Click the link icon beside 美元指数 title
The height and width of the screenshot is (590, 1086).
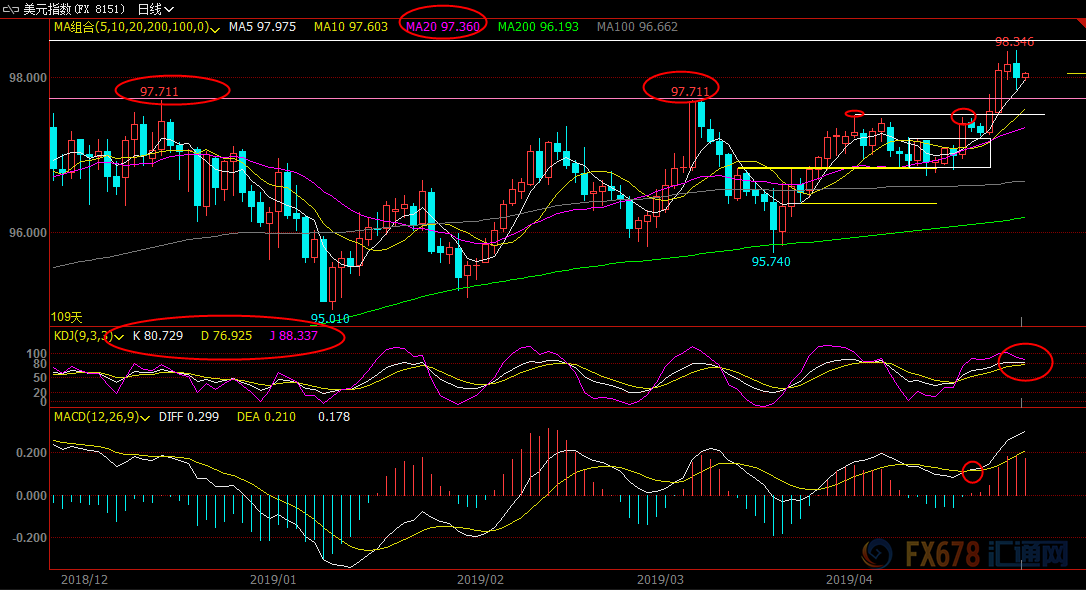click(11, 10)
